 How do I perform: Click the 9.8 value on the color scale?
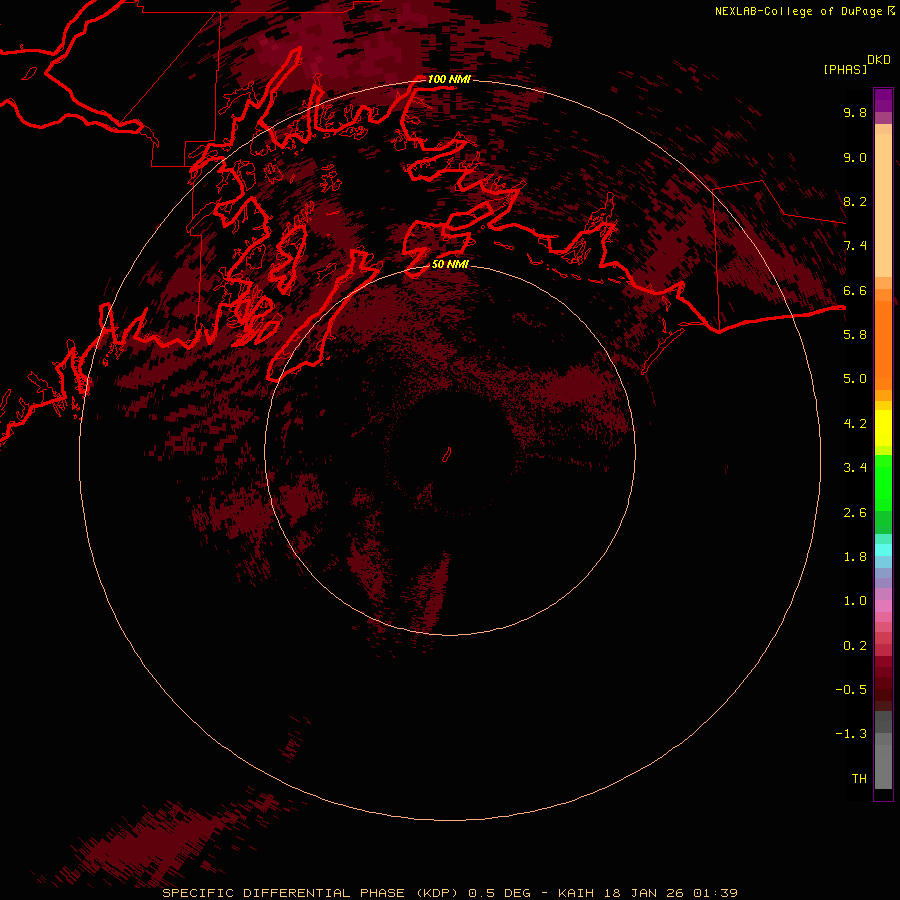(855, 112)
